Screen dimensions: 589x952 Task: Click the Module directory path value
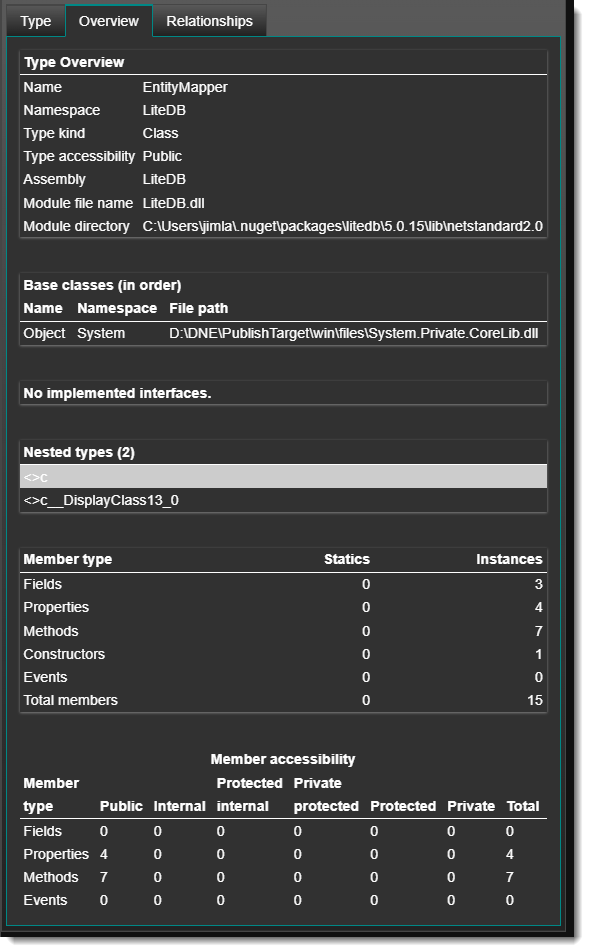pos(342,226)
